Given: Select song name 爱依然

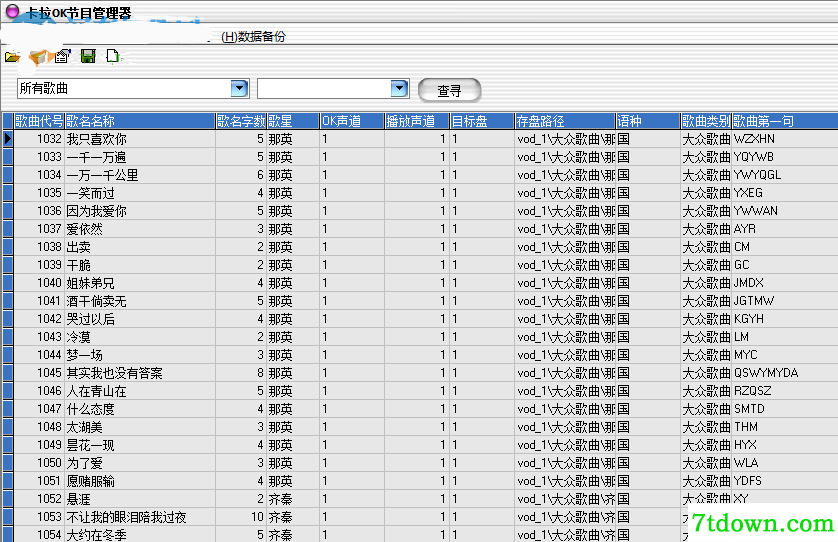Looking at the screenshot, I should point(84,229).
